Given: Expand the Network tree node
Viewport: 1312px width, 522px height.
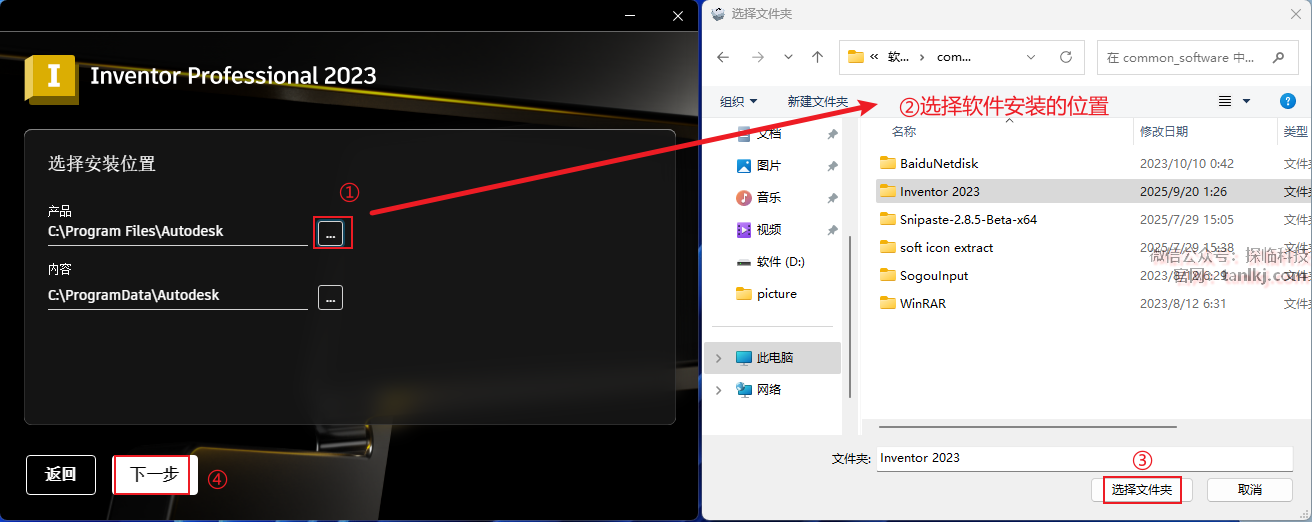Looking at the screenshot, I should pyautogui.click(x=718, y=389).
